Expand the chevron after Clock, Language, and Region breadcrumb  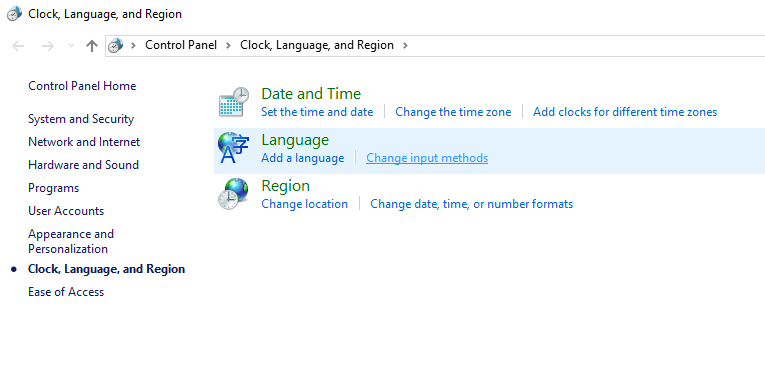405,46
